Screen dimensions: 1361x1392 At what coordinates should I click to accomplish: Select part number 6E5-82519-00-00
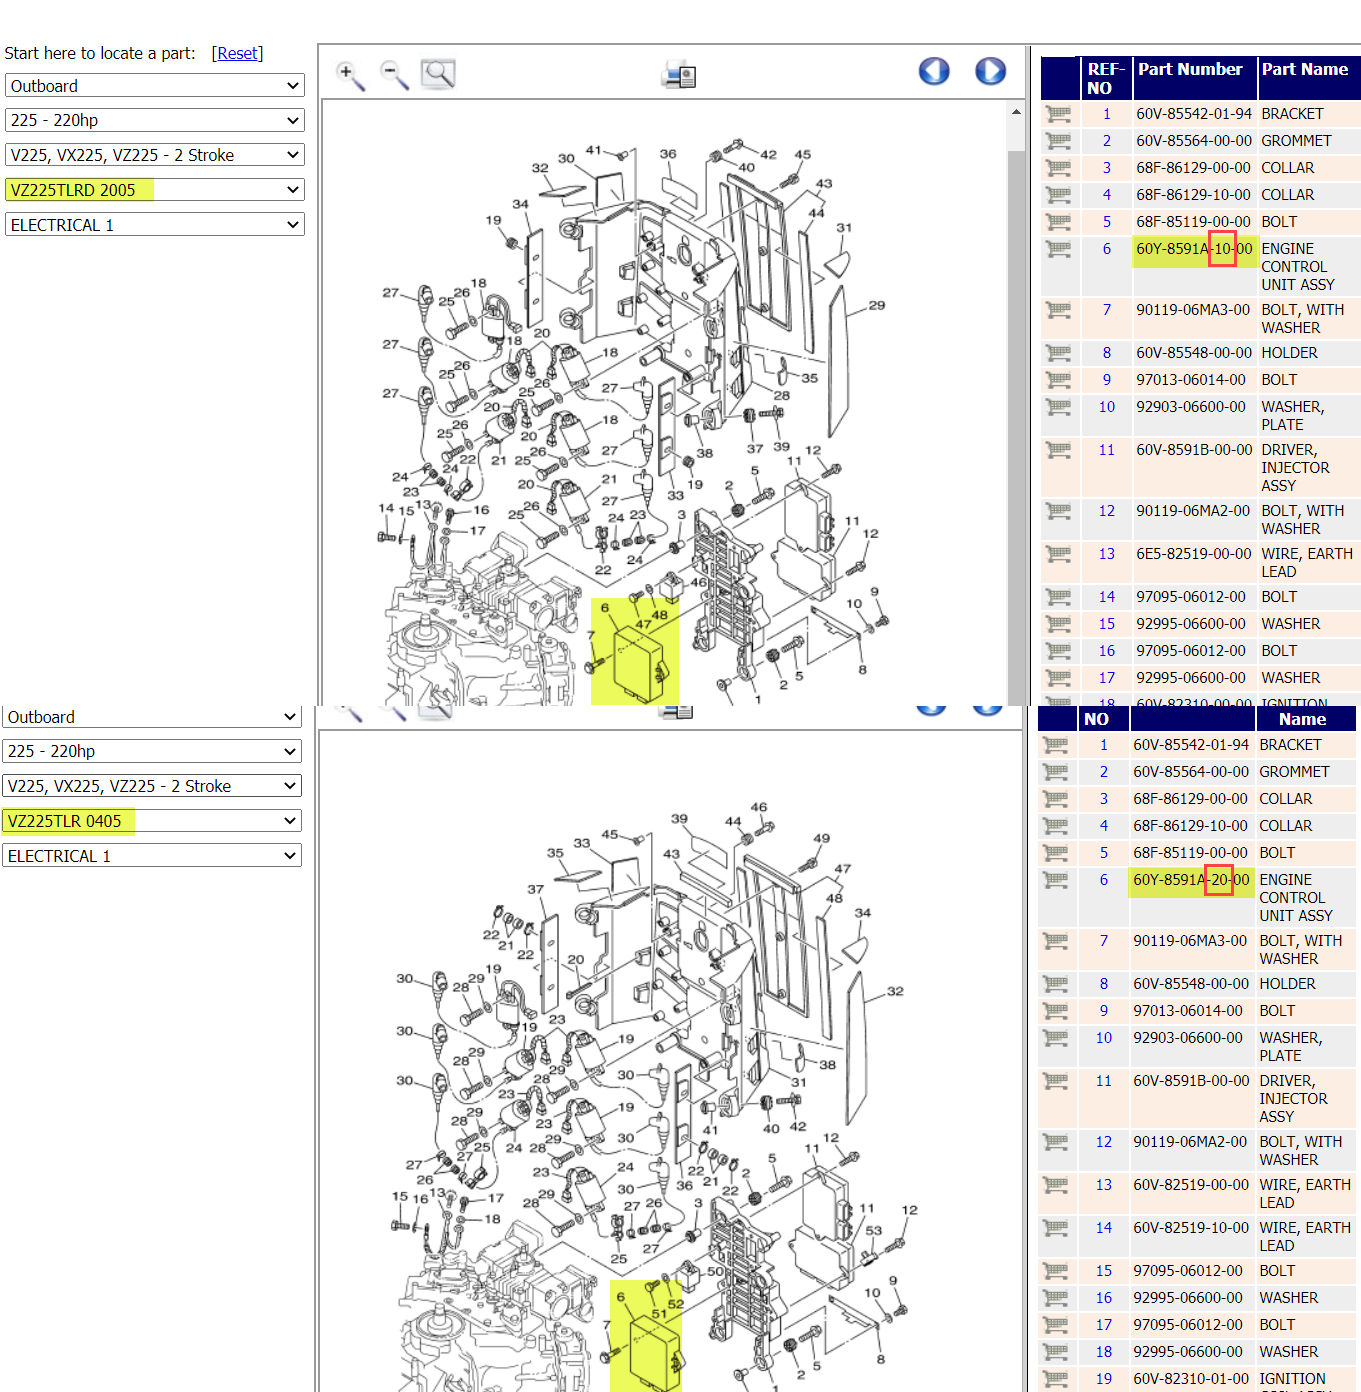tap(1194, 554)
